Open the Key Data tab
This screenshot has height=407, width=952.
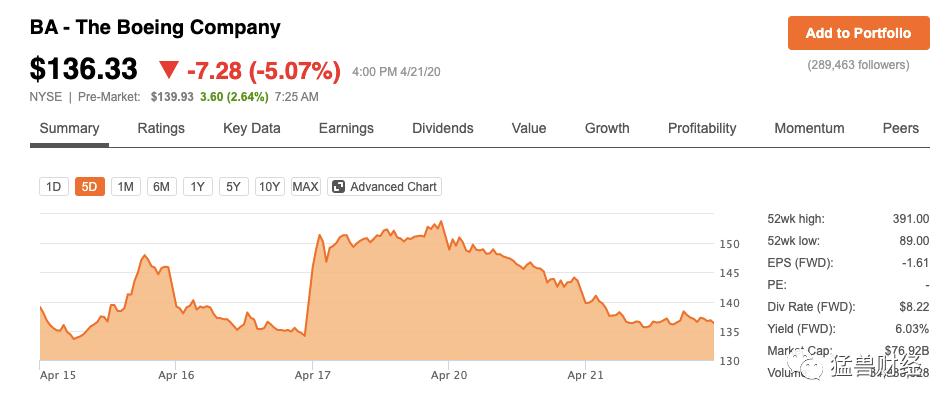[x=252, y=128]
